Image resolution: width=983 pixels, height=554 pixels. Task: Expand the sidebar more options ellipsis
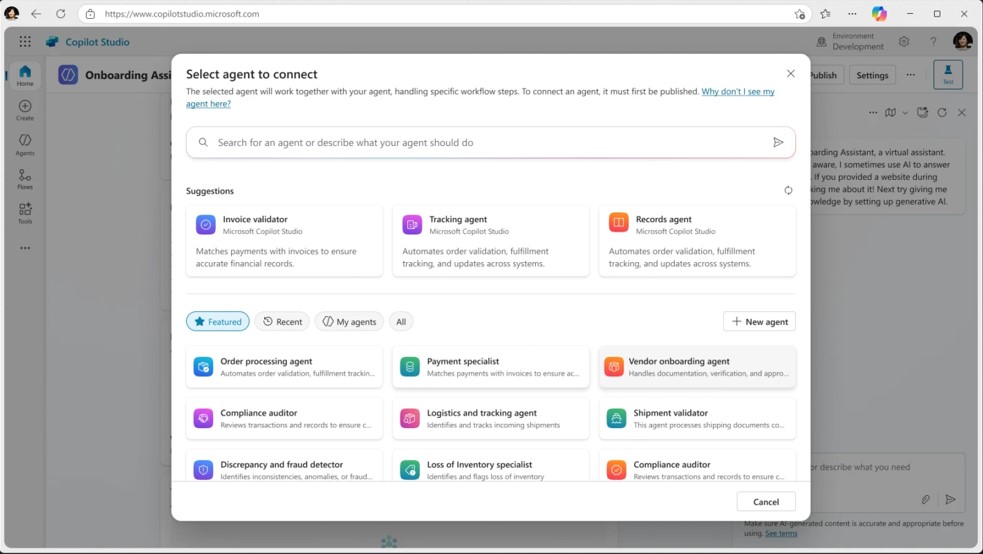(25, 248)
